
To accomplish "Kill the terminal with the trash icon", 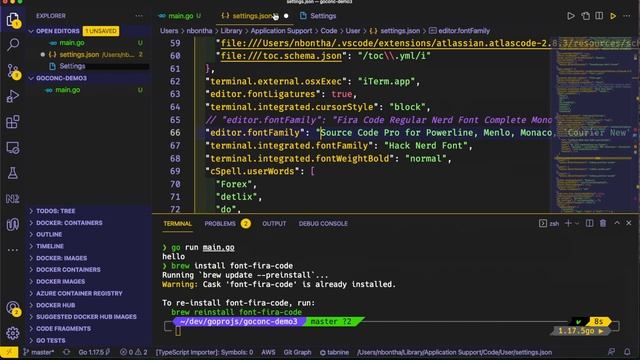I will point(603,223).
